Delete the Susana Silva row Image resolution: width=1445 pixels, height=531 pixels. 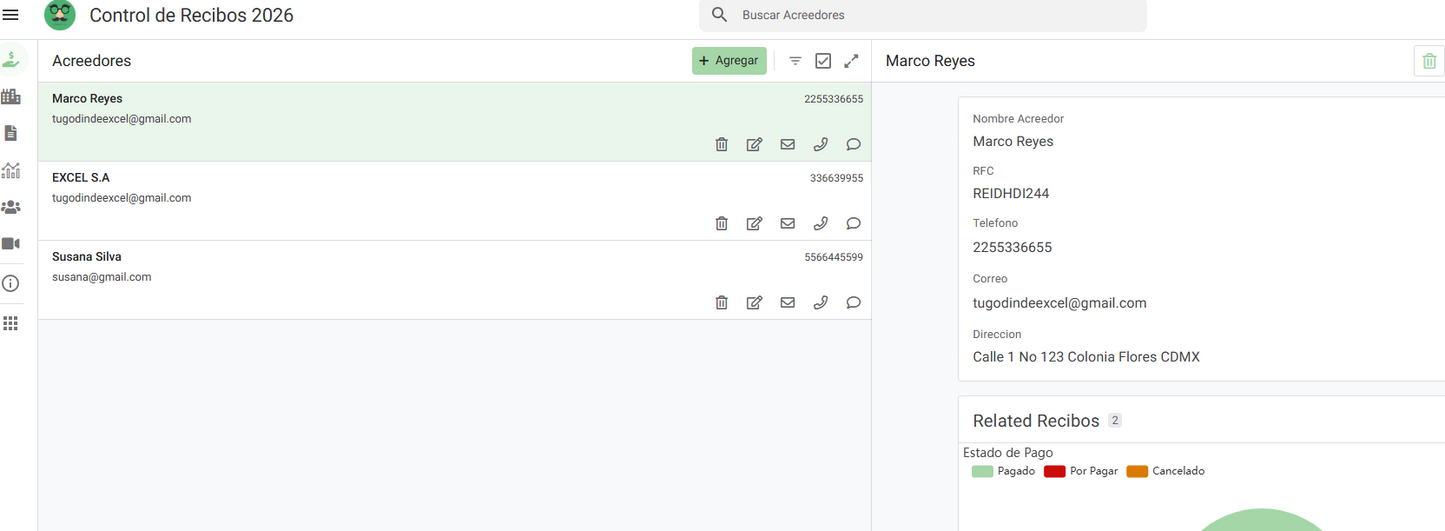(721, 302)
